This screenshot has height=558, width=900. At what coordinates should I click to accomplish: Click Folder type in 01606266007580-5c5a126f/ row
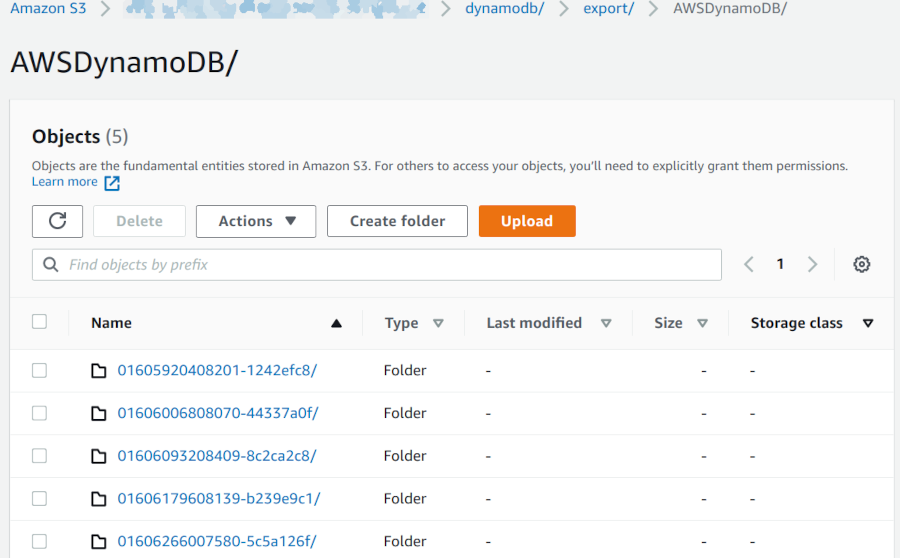[x=405, y=541]
